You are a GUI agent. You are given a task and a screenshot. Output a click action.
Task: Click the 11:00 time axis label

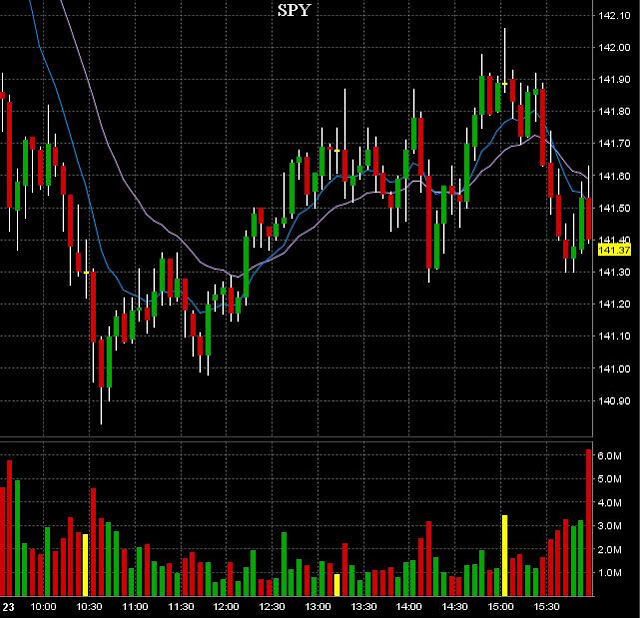coord(135,607)
